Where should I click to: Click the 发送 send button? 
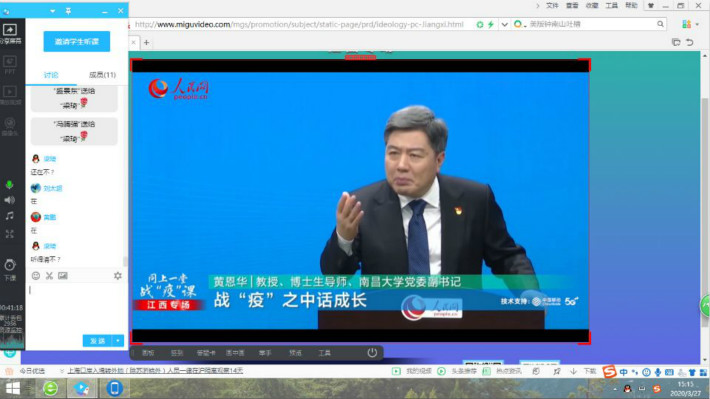point(98,341)
